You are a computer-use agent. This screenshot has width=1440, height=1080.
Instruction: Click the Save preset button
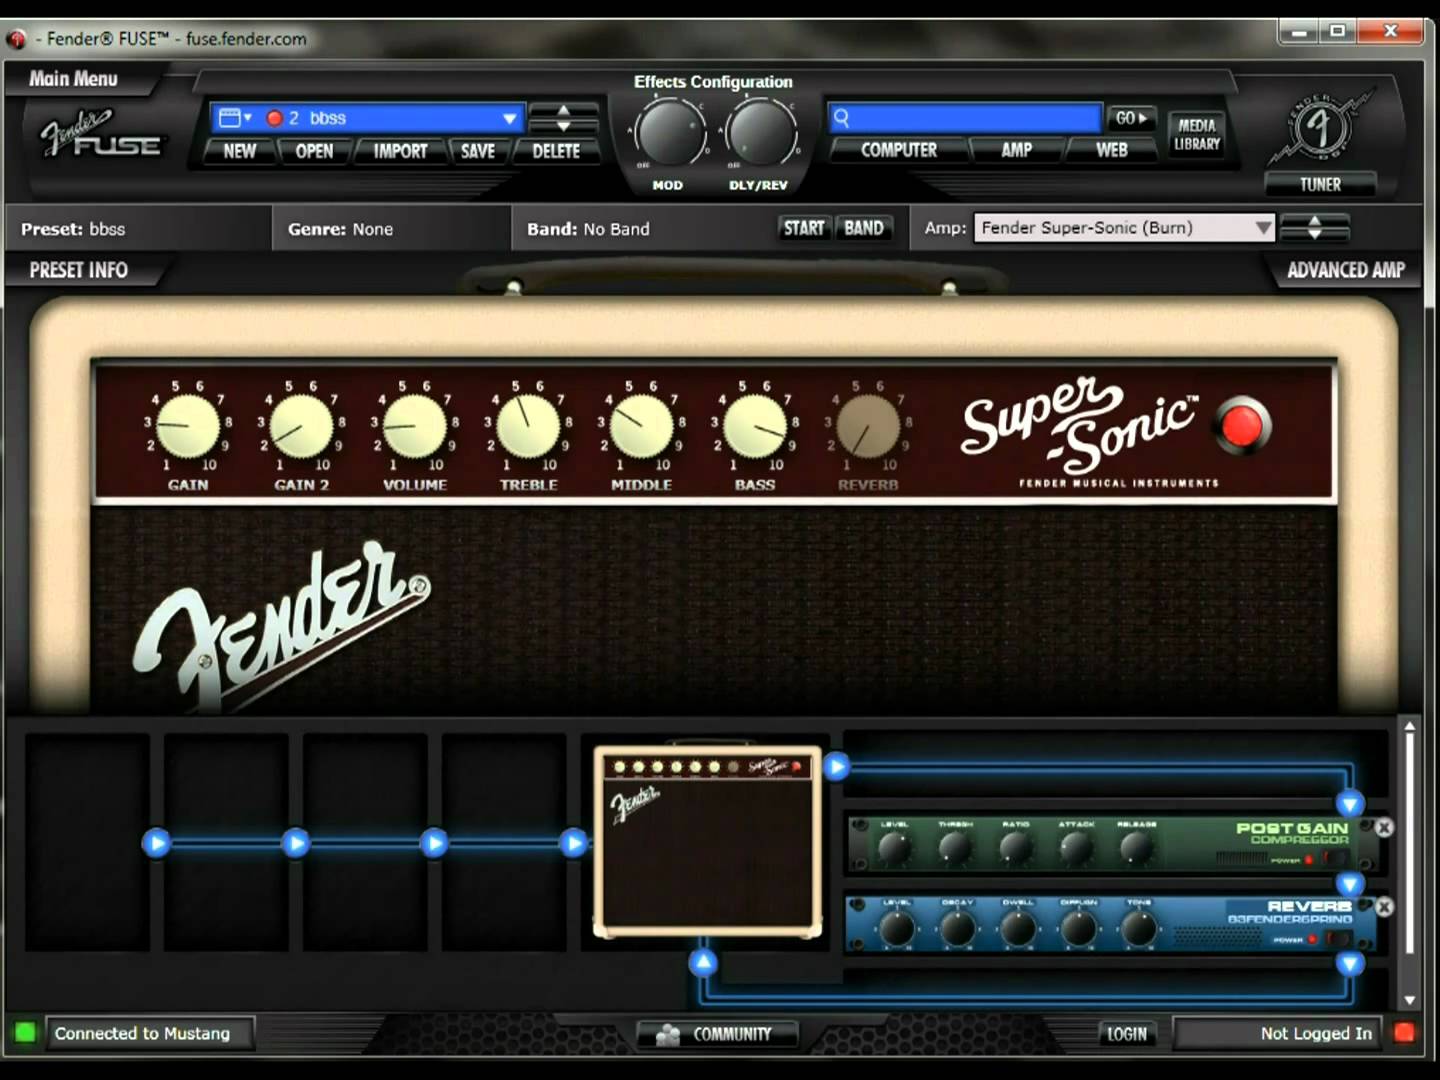coord(478,151)
